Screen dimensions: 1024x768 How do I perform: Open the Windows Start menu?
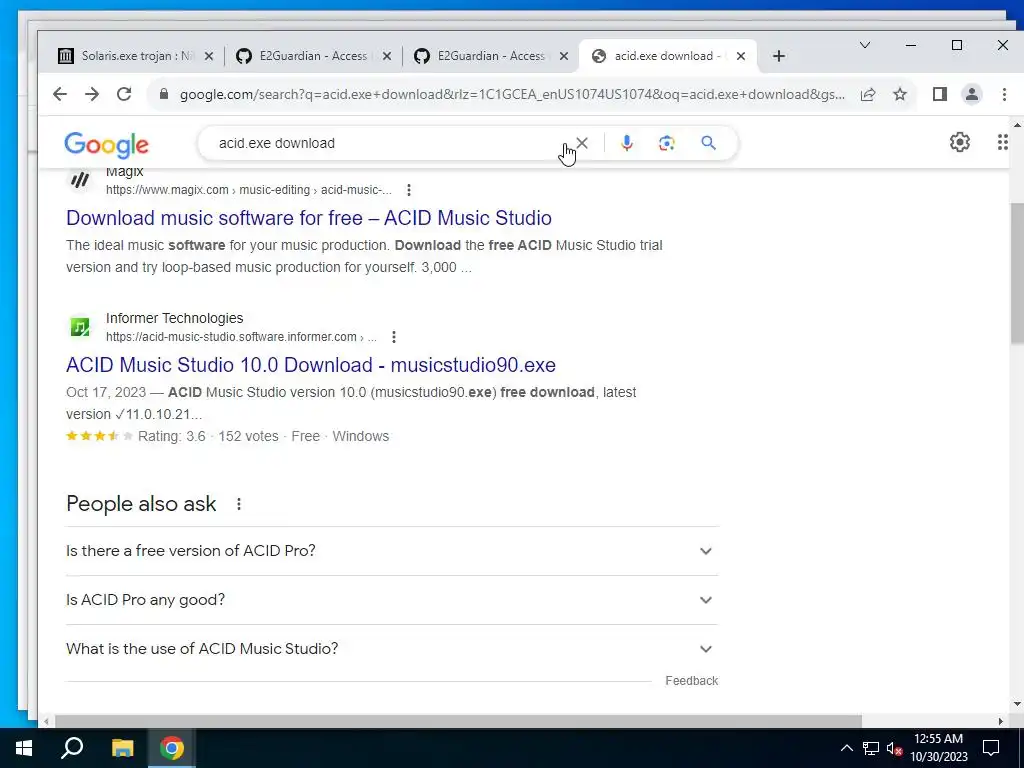(24, 748)
